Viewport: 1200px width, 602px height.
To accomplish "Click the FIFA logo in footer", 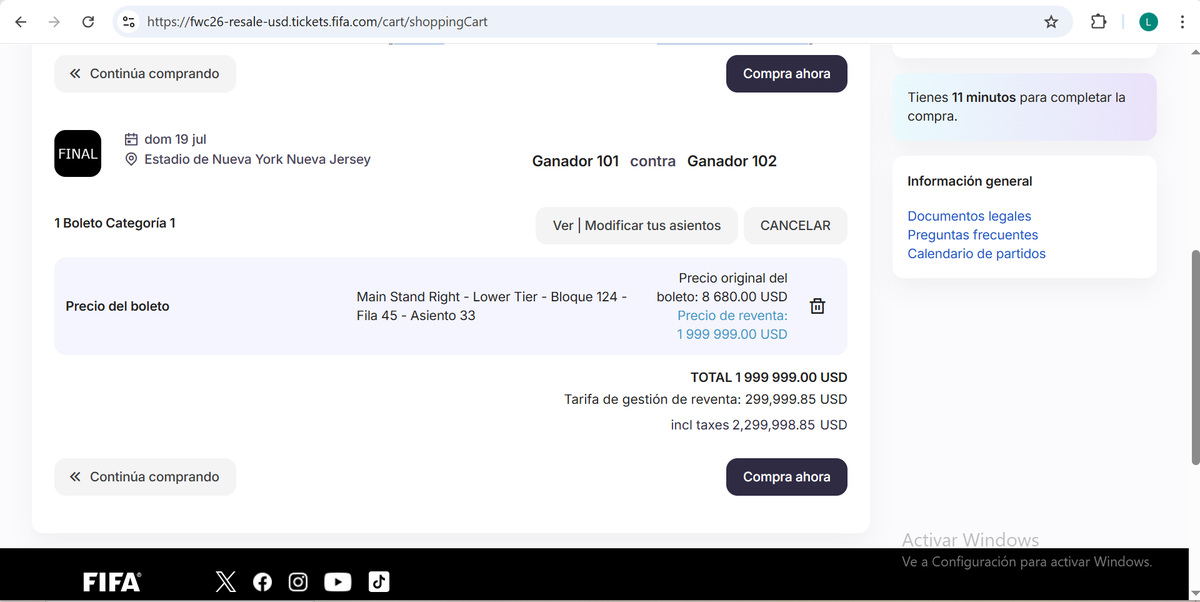I will click(112, 583).
